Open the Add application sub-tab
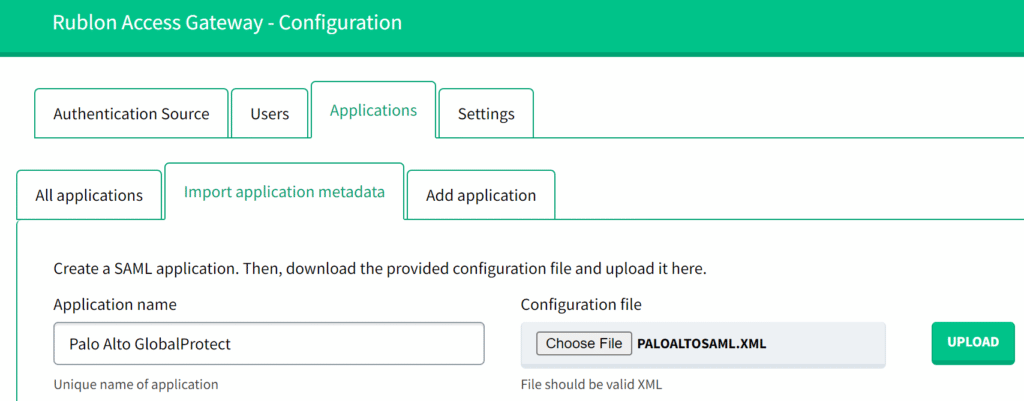Screen dimensions: 1024x401 pyautogui.click(x=481, y=195)
